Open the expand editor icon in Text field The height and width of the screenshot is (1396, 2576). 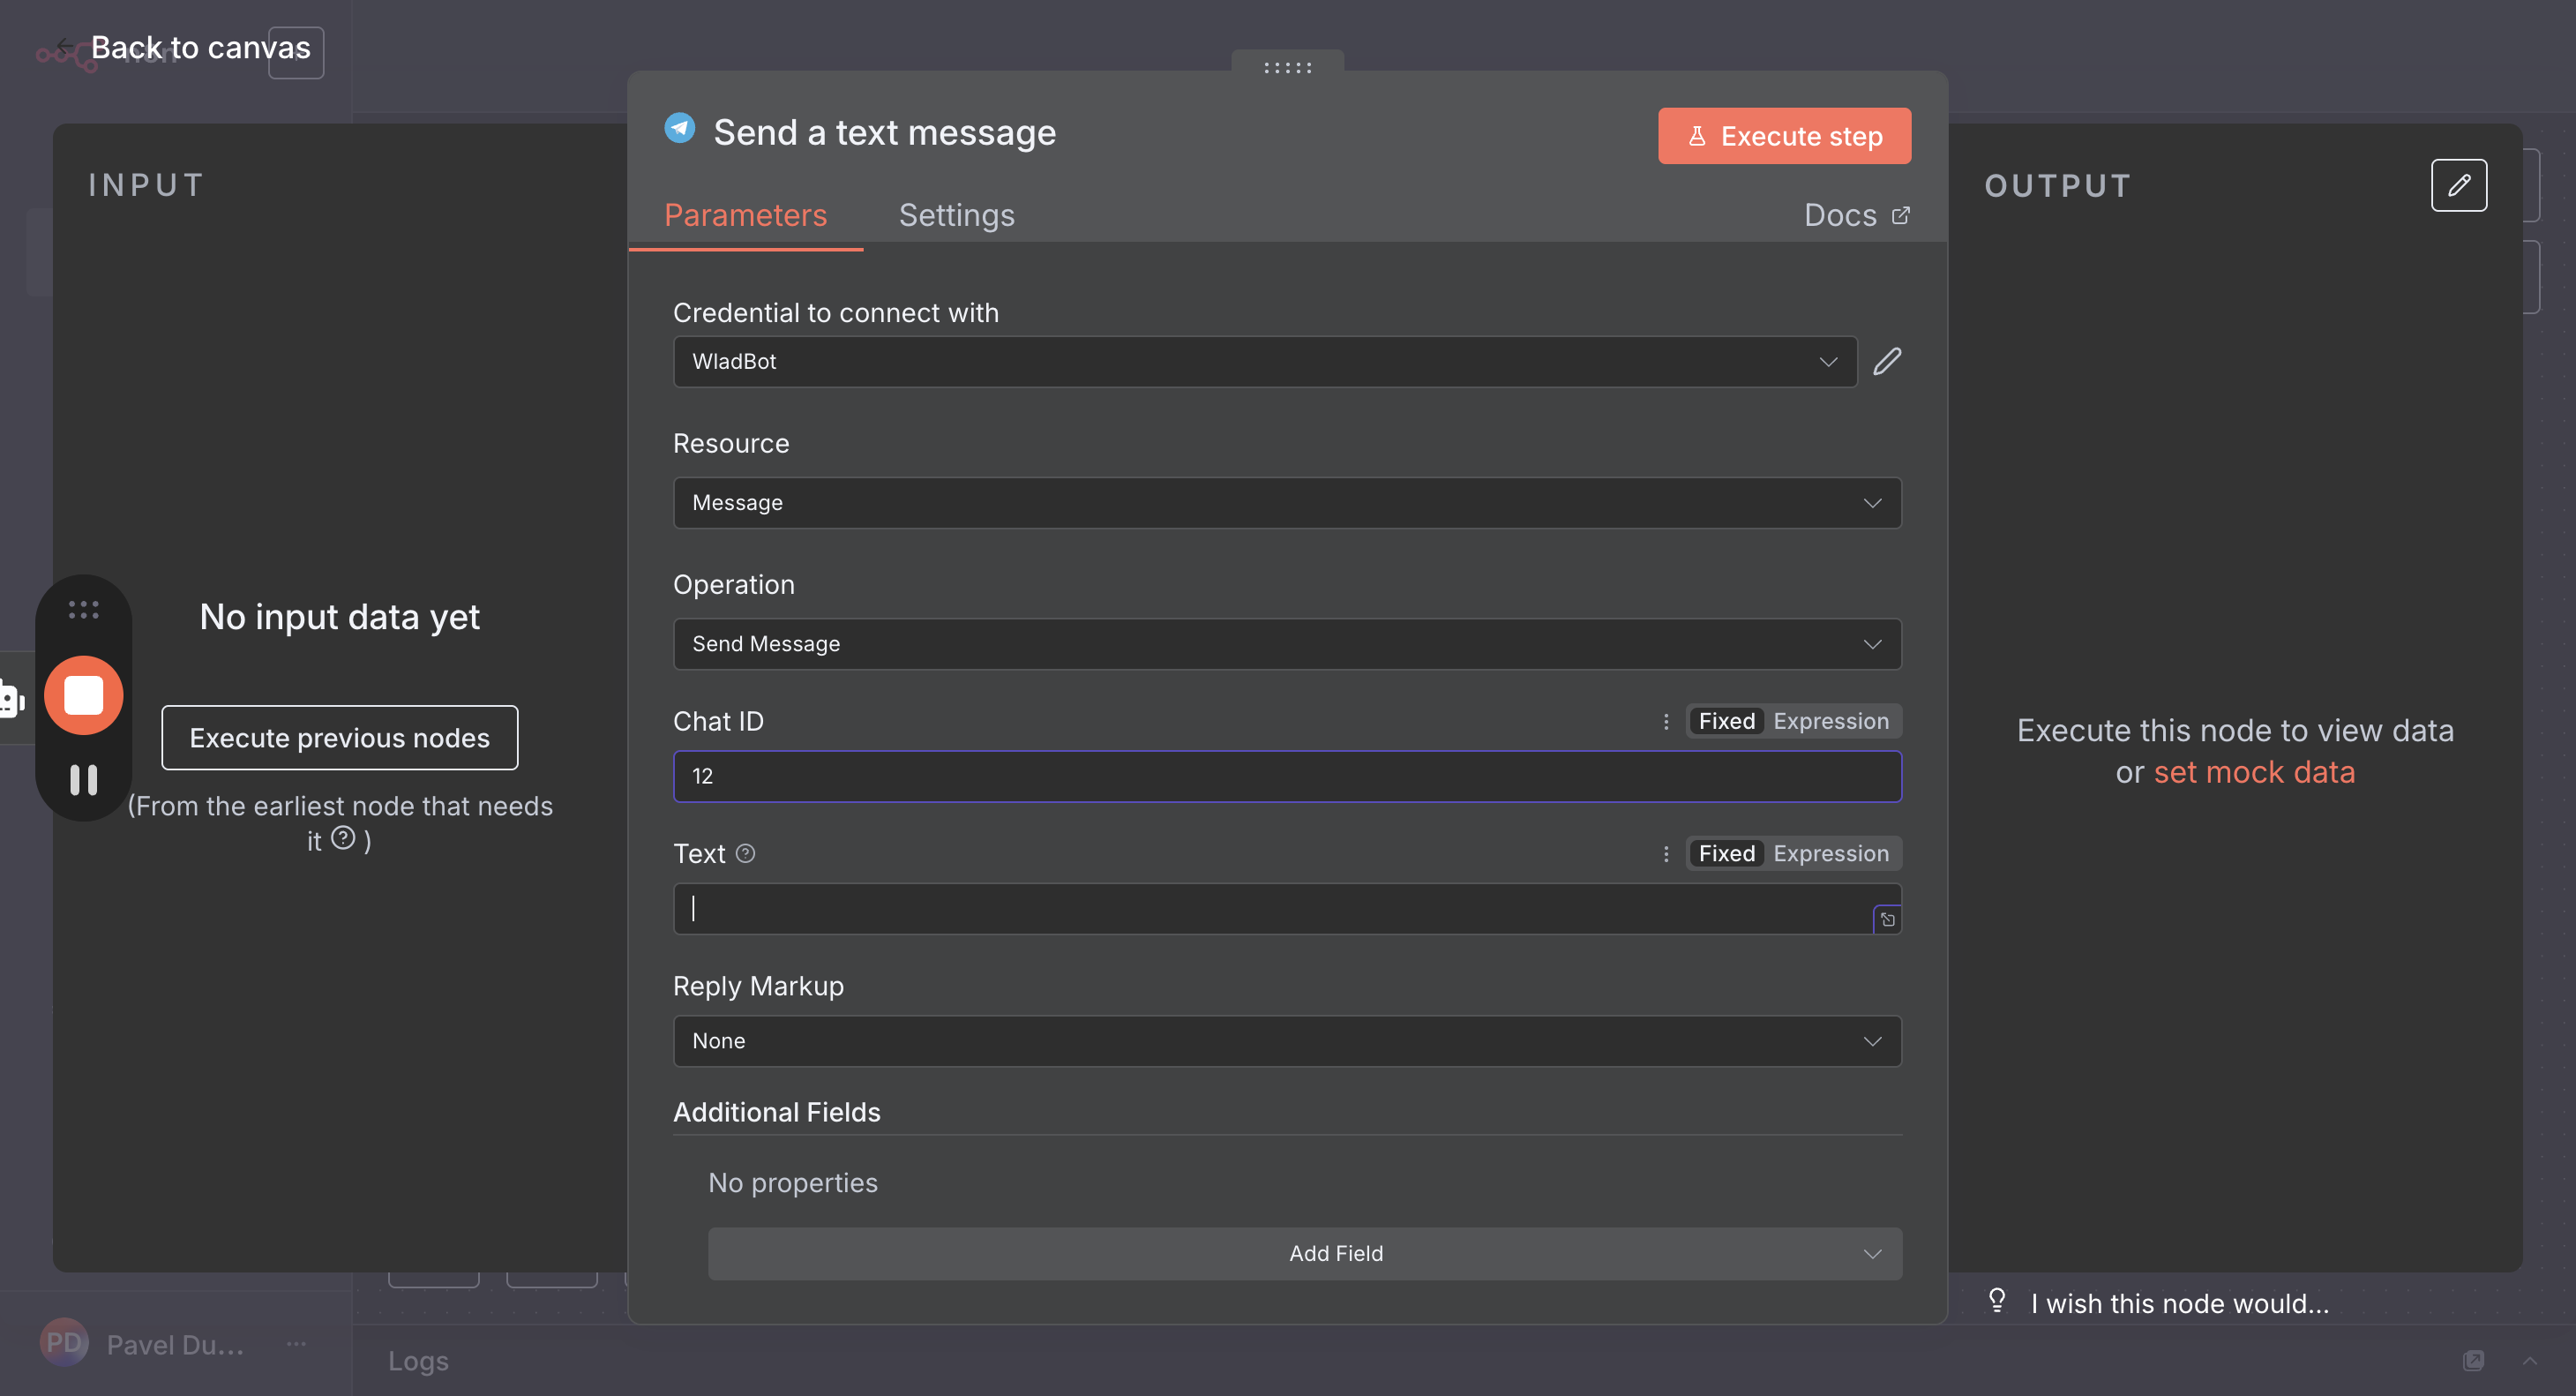(x=1887, y=919)
